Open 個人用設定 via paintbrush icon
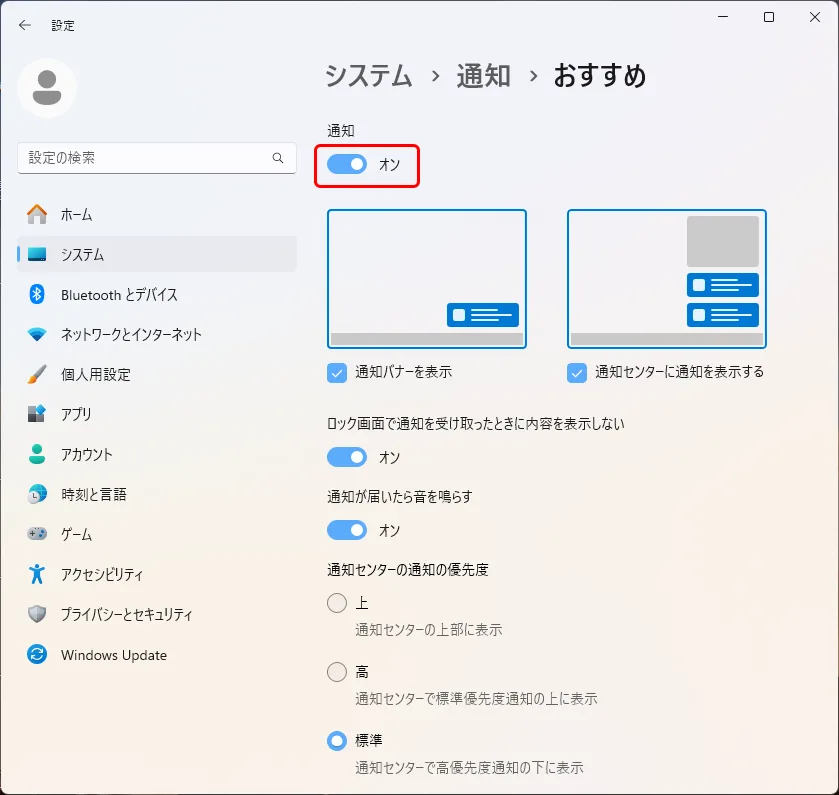 coord(37,374)
